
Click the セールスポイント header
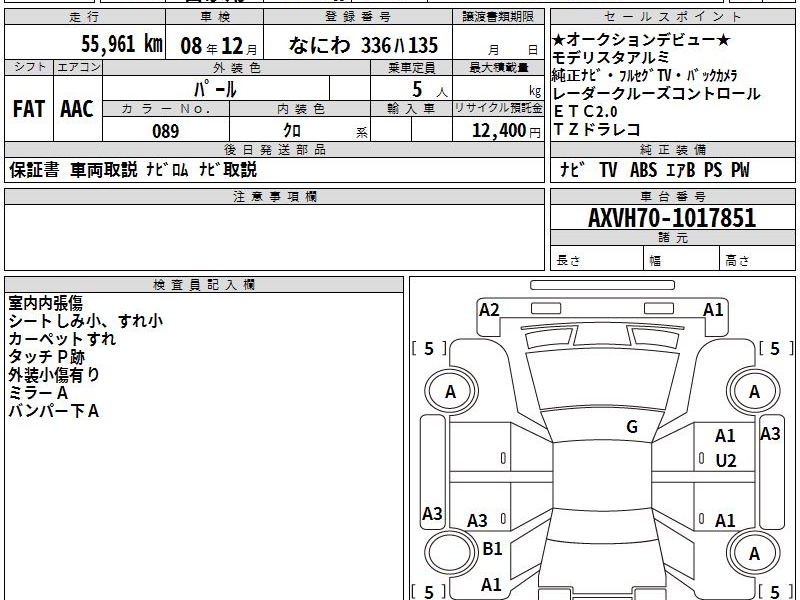point(672,17)
